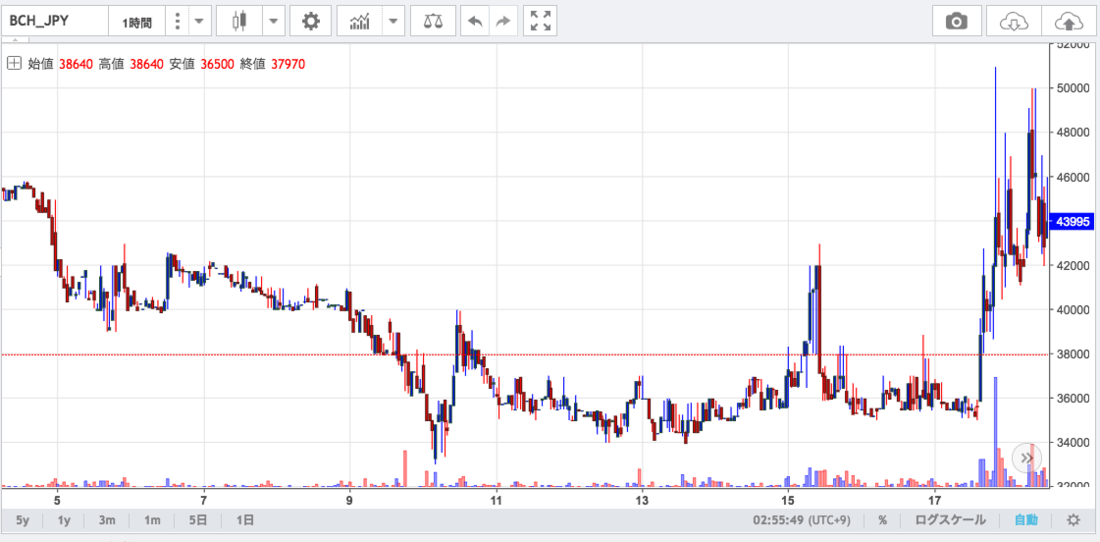Open the three-dot interval options menu
Viewport: 1100px width, 542px height.
coord(177,21)
